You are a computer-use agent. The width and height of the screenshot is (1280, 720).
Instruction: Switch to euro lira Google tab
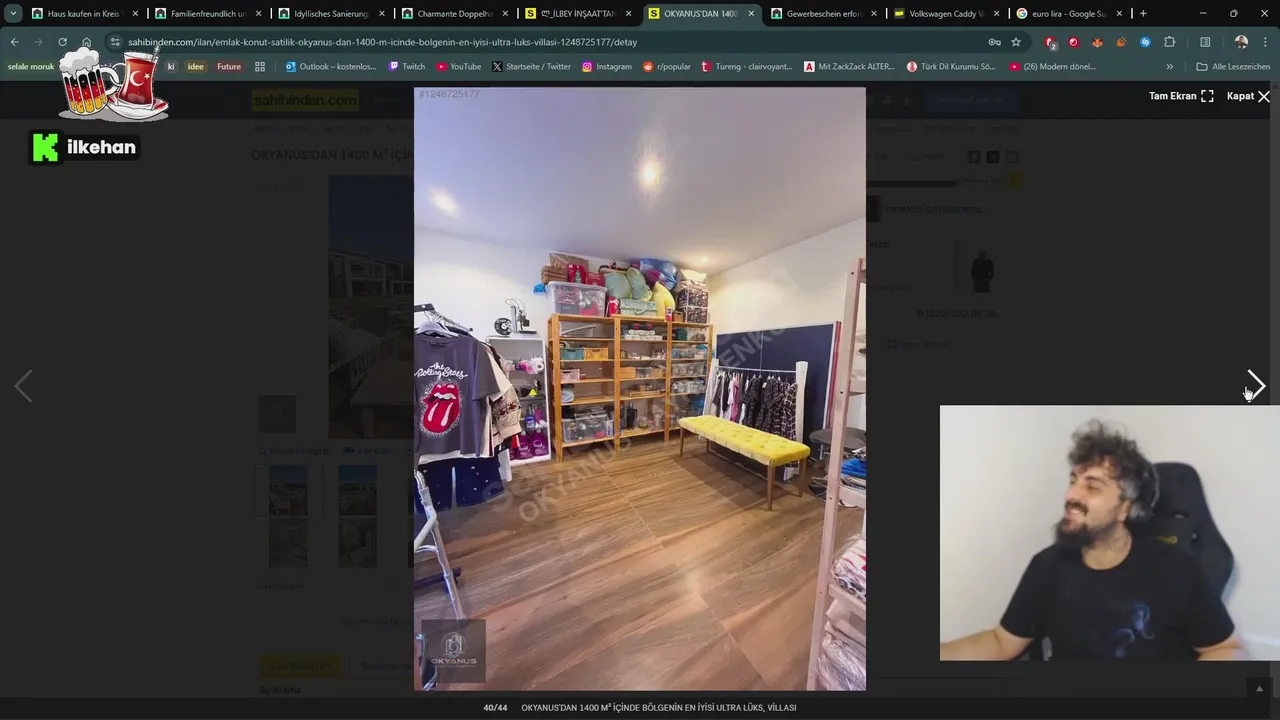[x=1070, y=14]
